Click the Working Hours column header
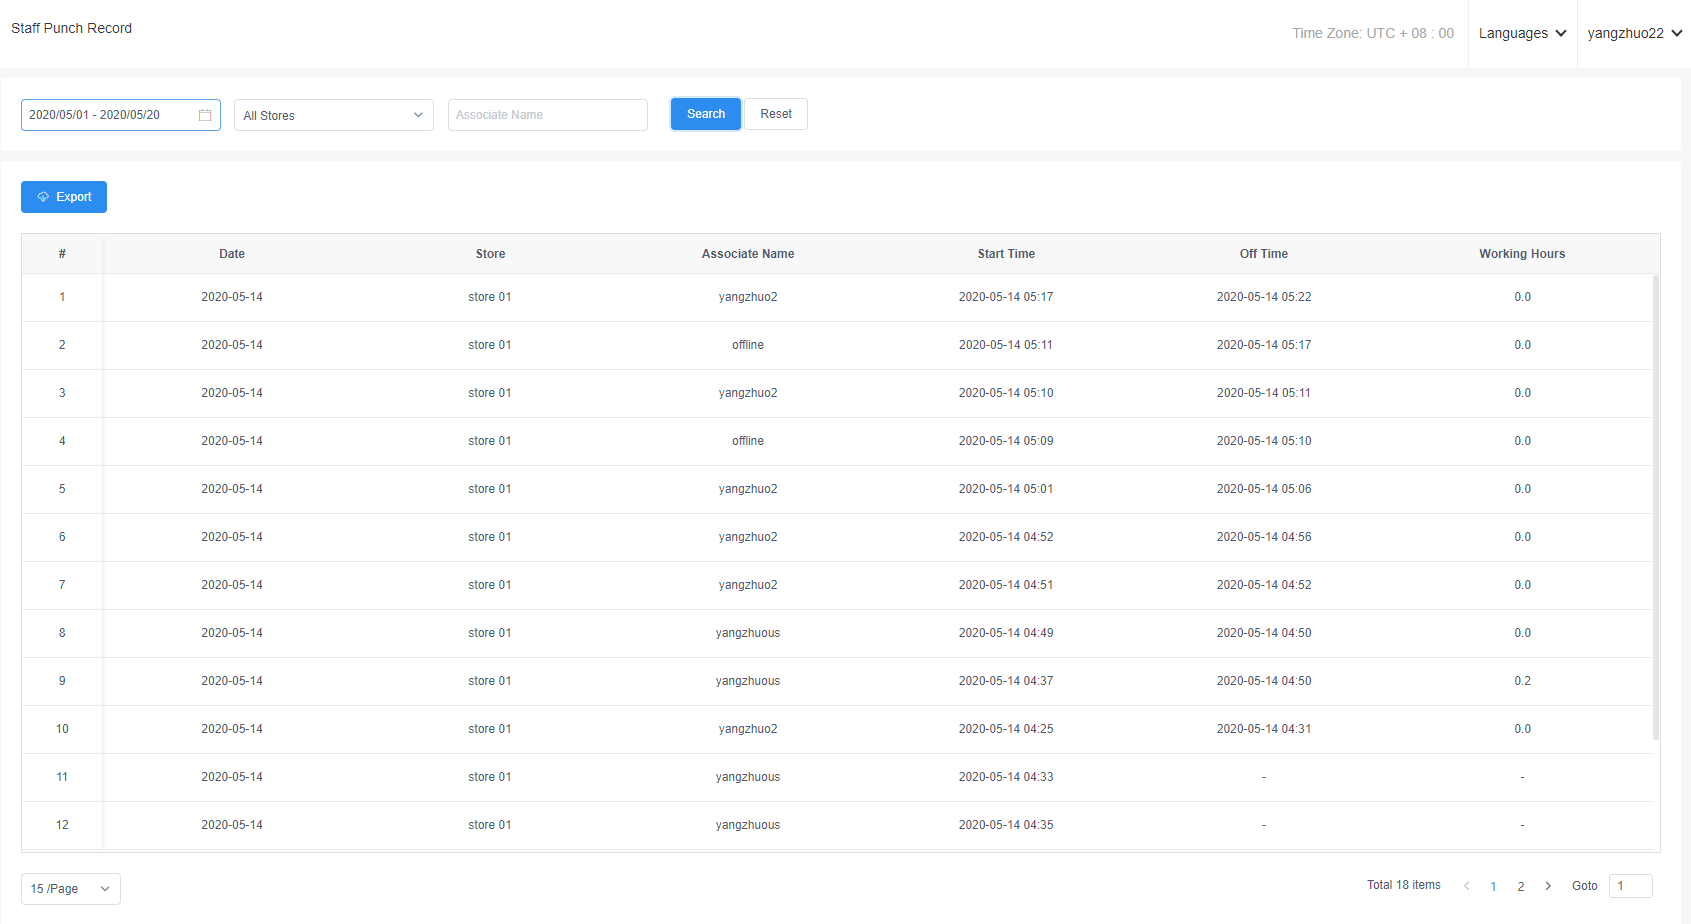Screen dimensions: 1691x924 click(x=1522, y=254)
